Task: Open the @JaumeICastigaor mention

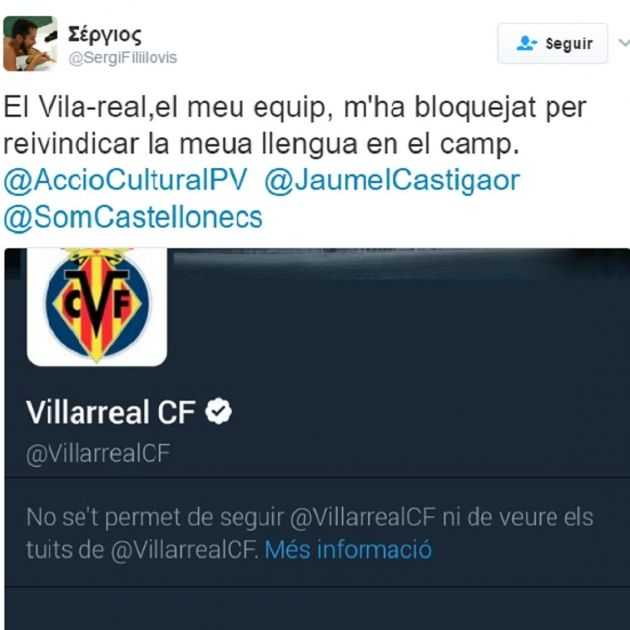Action: 392,180
